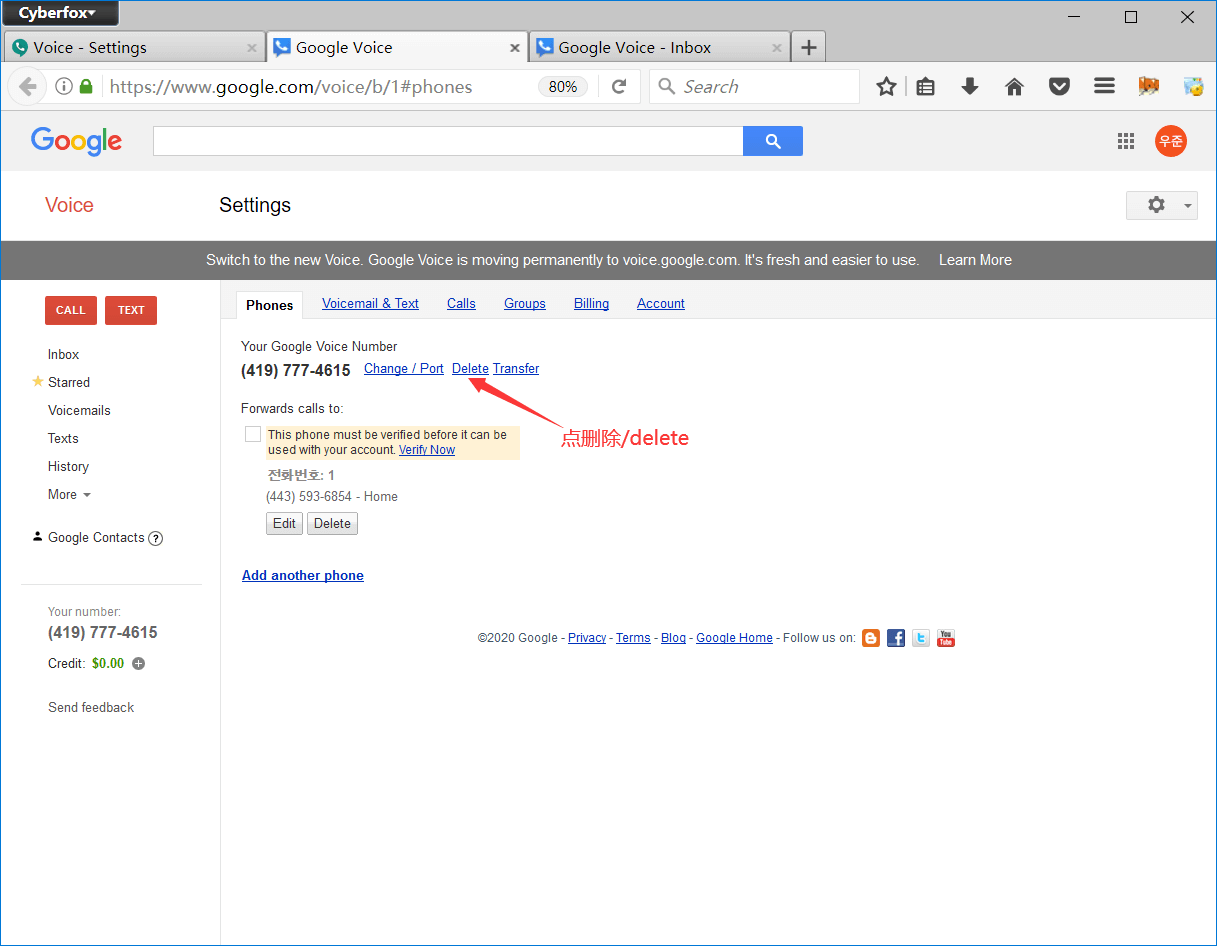Open the bookmarks list icon
The height and width of the screenshot is (946, 1217).
click(x=926, y=87)
